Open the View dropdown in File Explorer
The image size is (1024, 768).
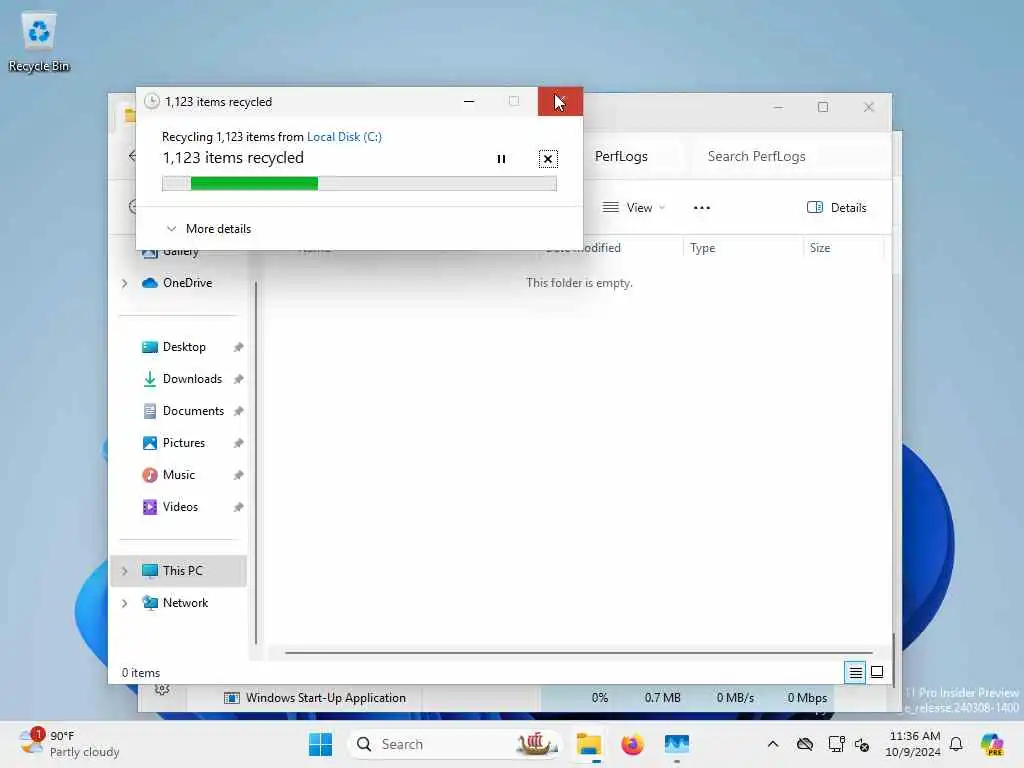pos(633,208)
